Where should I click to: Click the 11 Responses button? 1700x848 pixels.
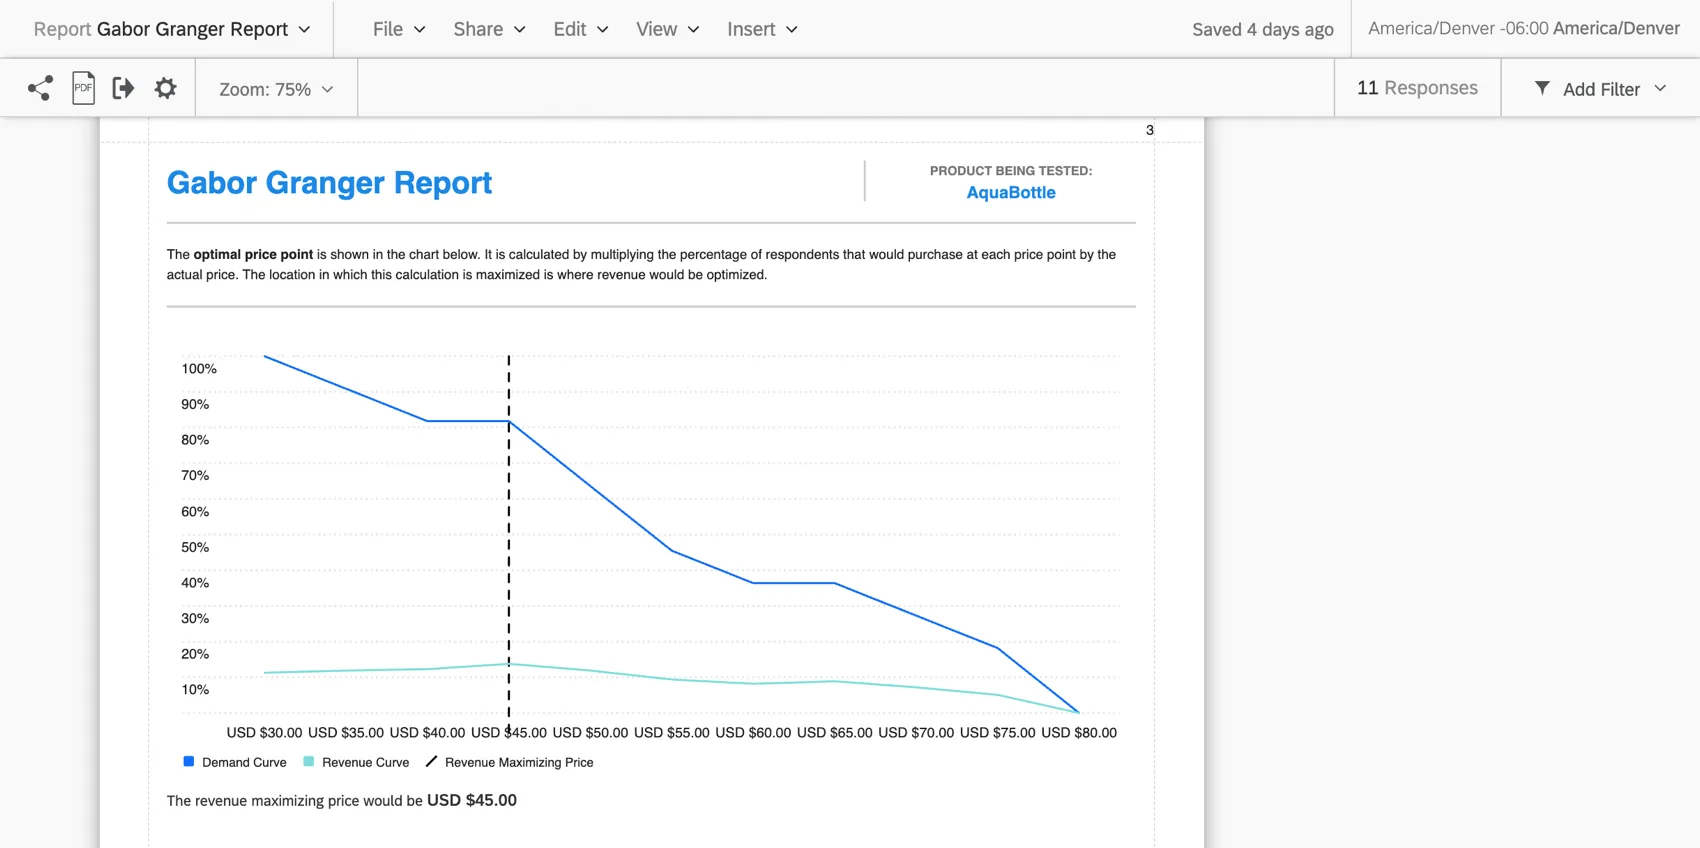pyautogui.click(x=1416, y=88)
